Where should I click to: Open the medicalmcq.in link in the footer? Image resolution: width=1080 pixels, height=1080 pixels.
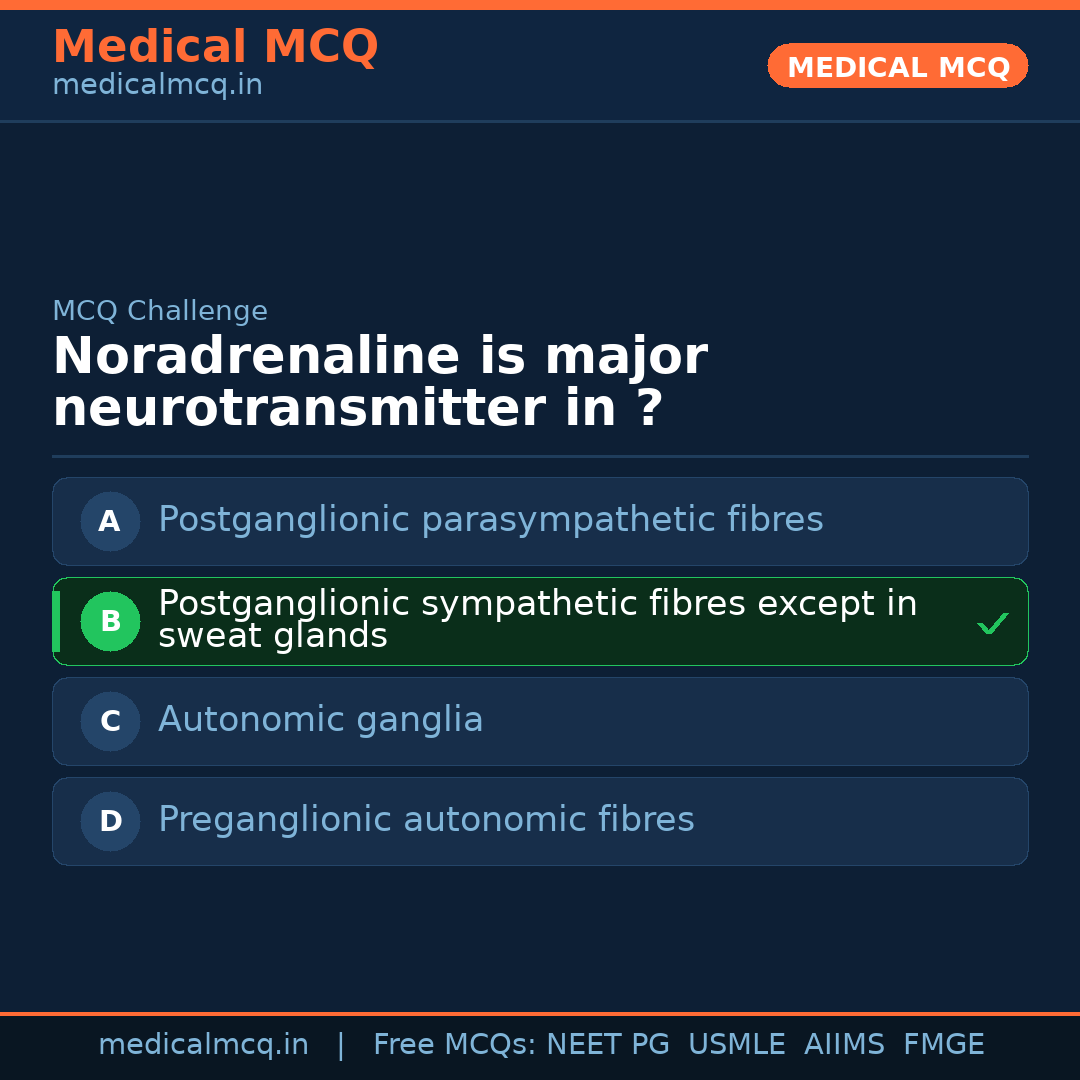click(x=203, y=1045)
